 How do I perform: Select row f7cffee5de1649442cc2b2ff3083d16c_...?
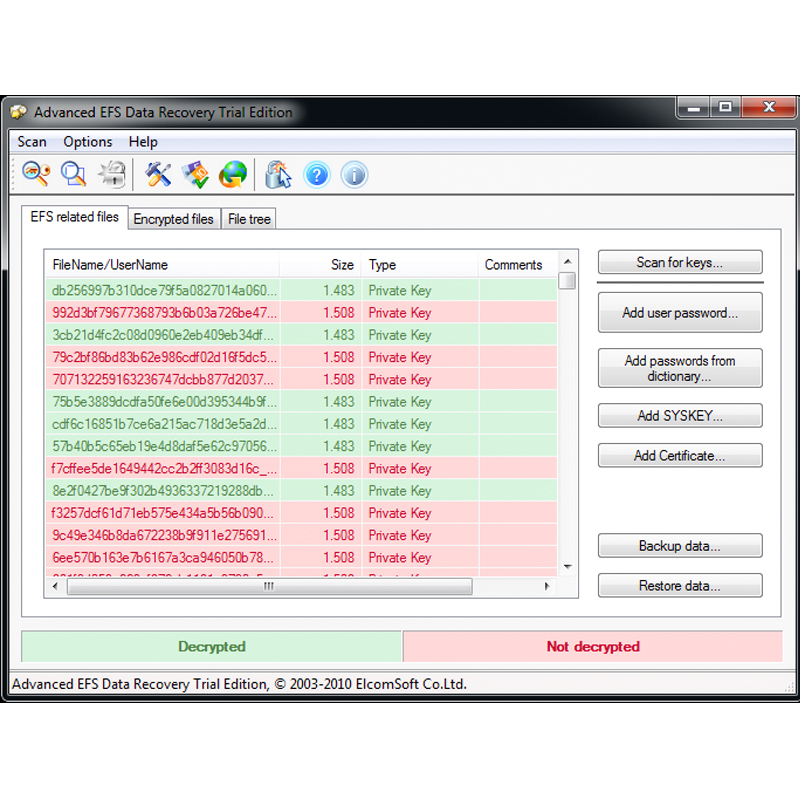(x=302, y=468)
